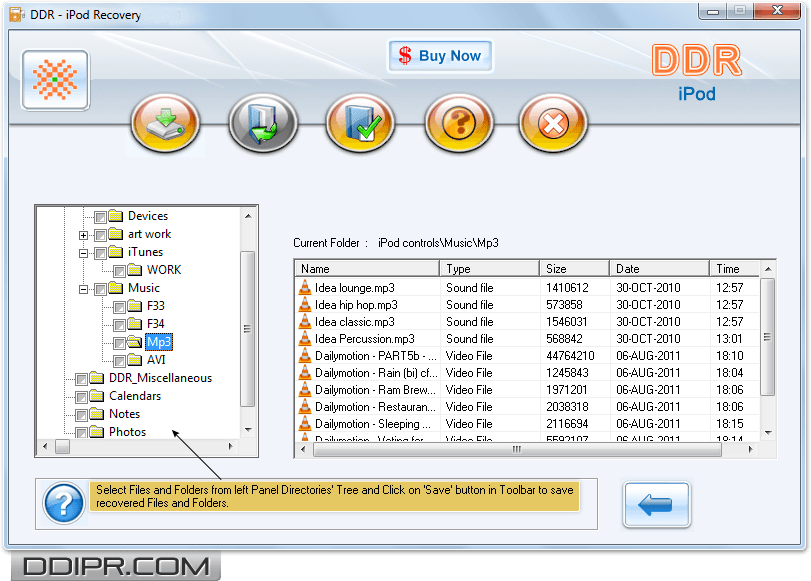Check the Notes folder checkbox

[x=81, y=415]
